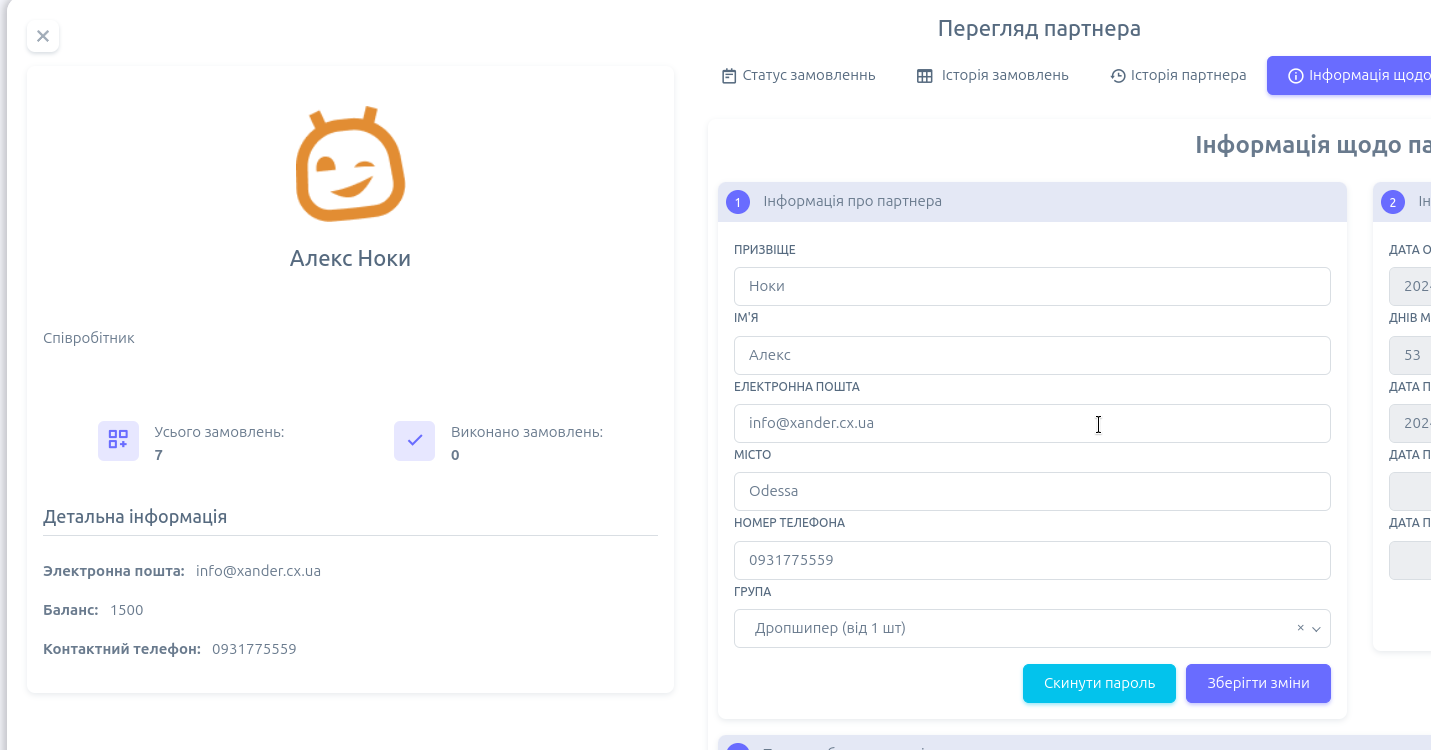Viewport: 1431px width, 750px height.
Task: Click the Номер телефона input field
Action: coord(1031,560)
